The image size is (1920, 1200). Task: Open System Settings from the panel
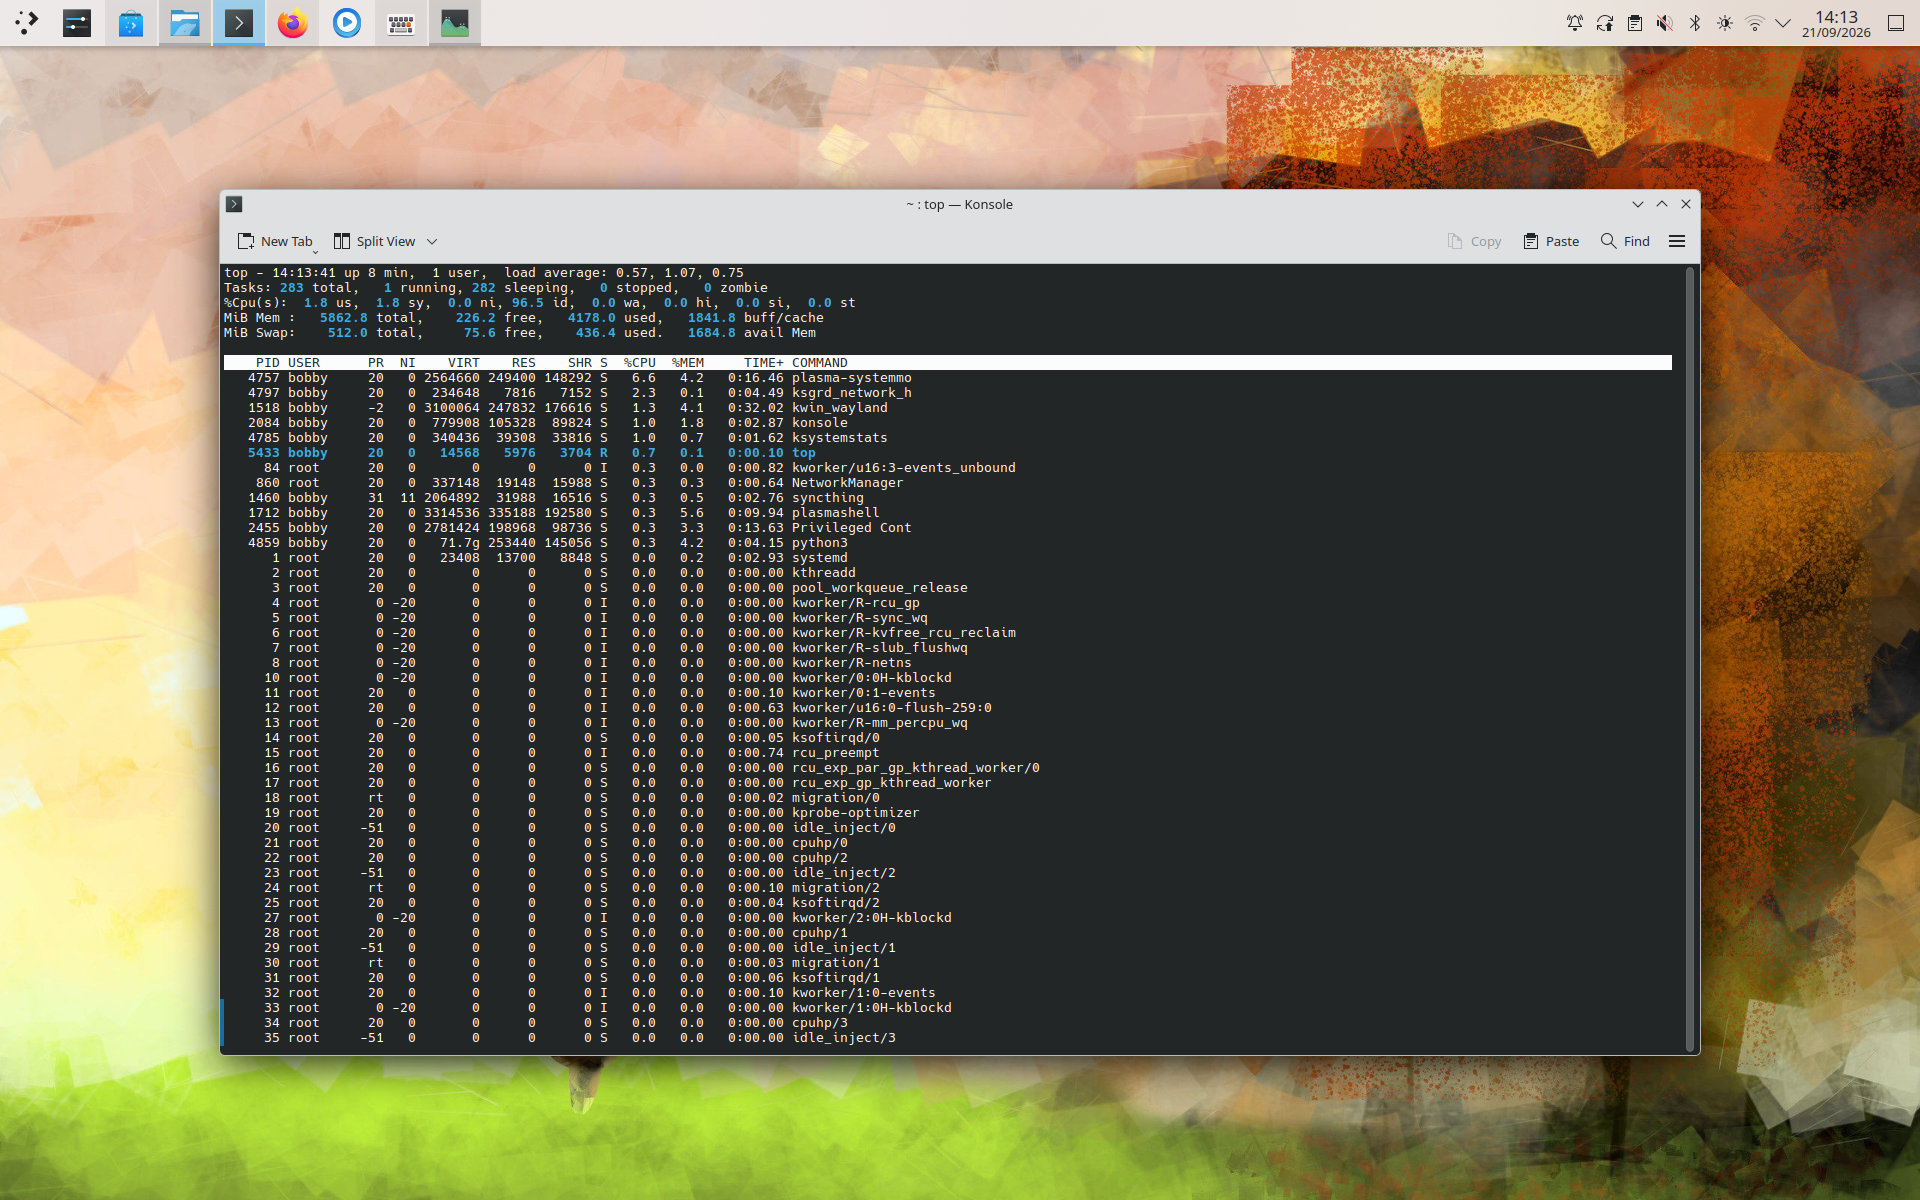click(x=77, y=22)
